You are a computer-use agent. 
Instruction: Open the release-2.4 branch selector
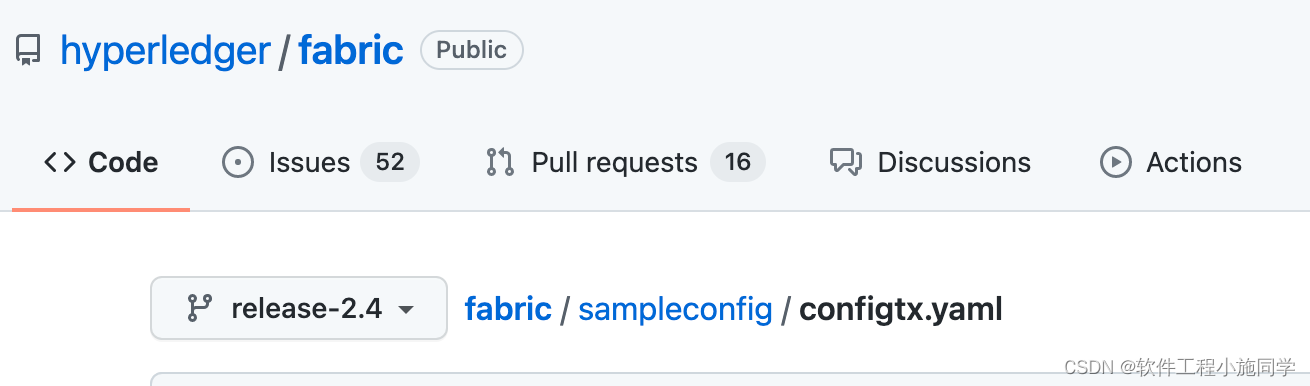(299, 308)
